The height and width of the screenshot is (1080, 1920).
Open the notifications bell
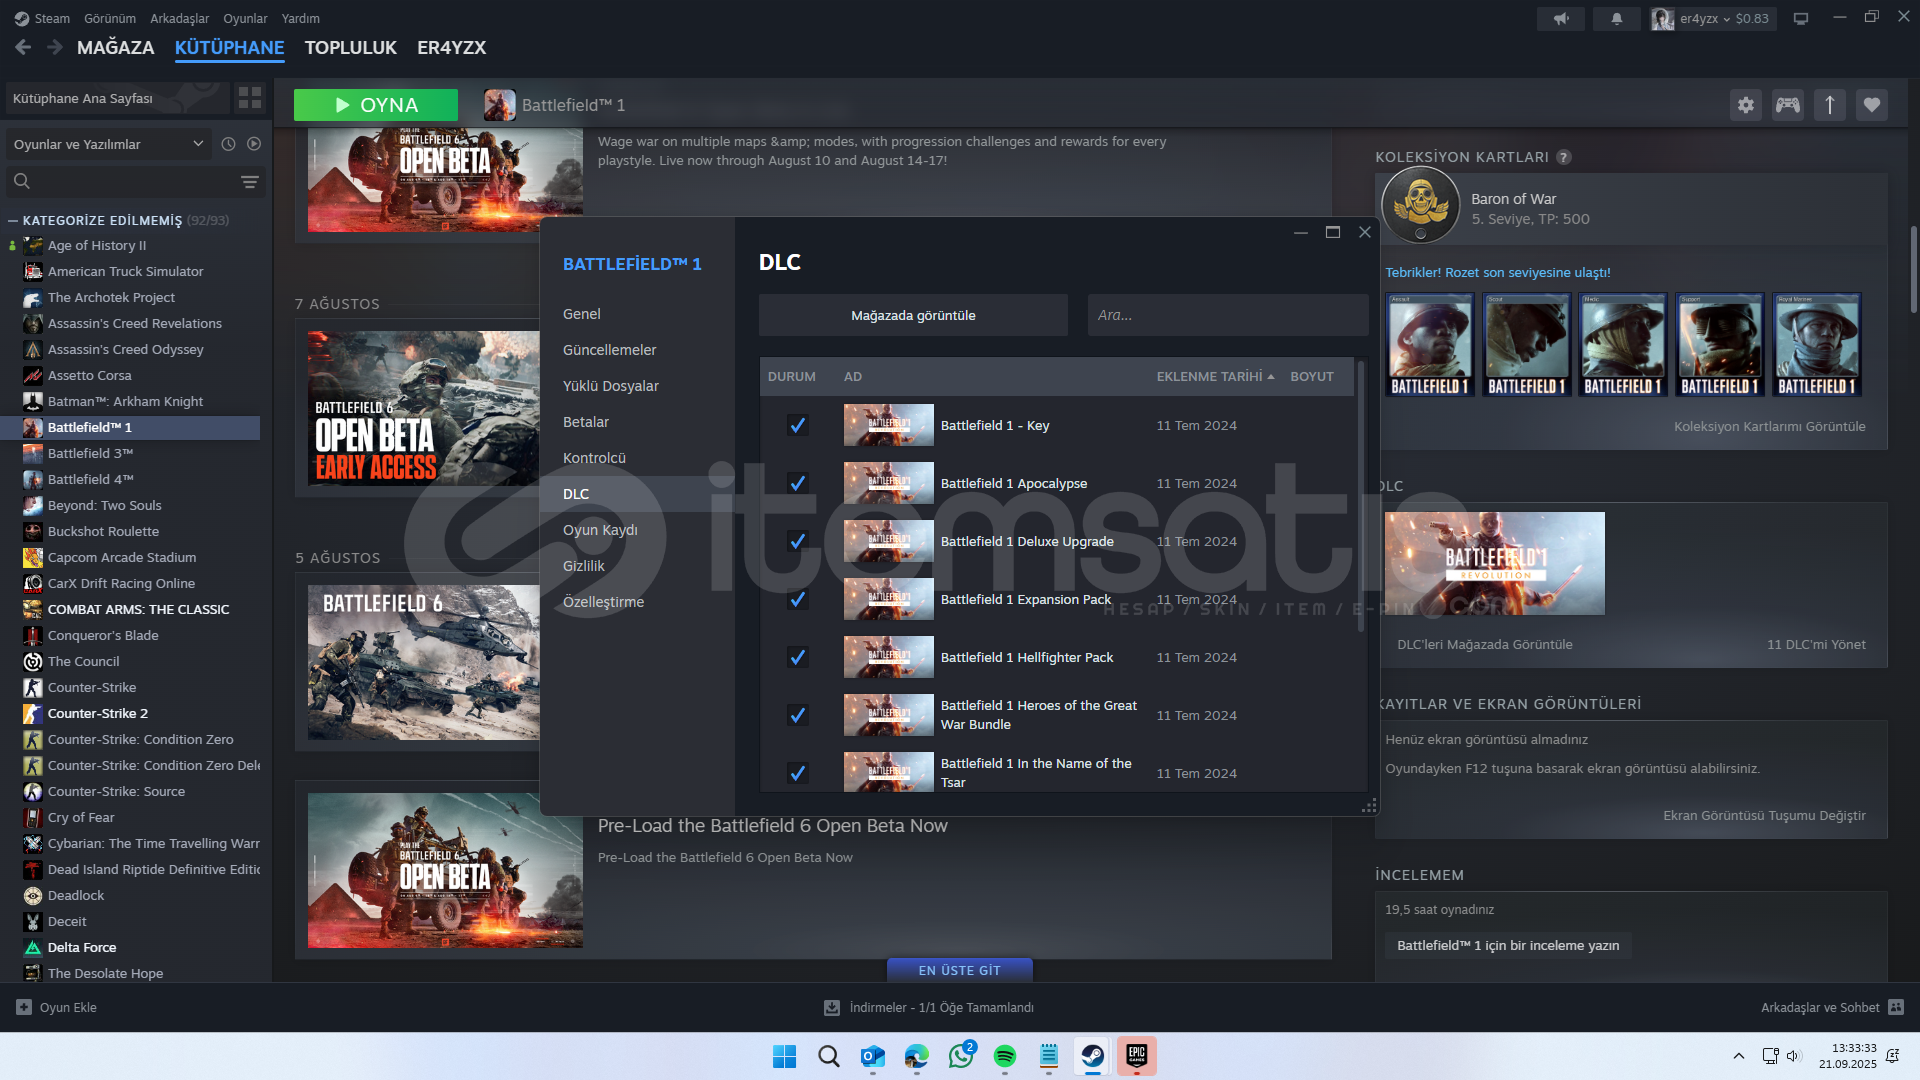click(x=1617, y=18)
